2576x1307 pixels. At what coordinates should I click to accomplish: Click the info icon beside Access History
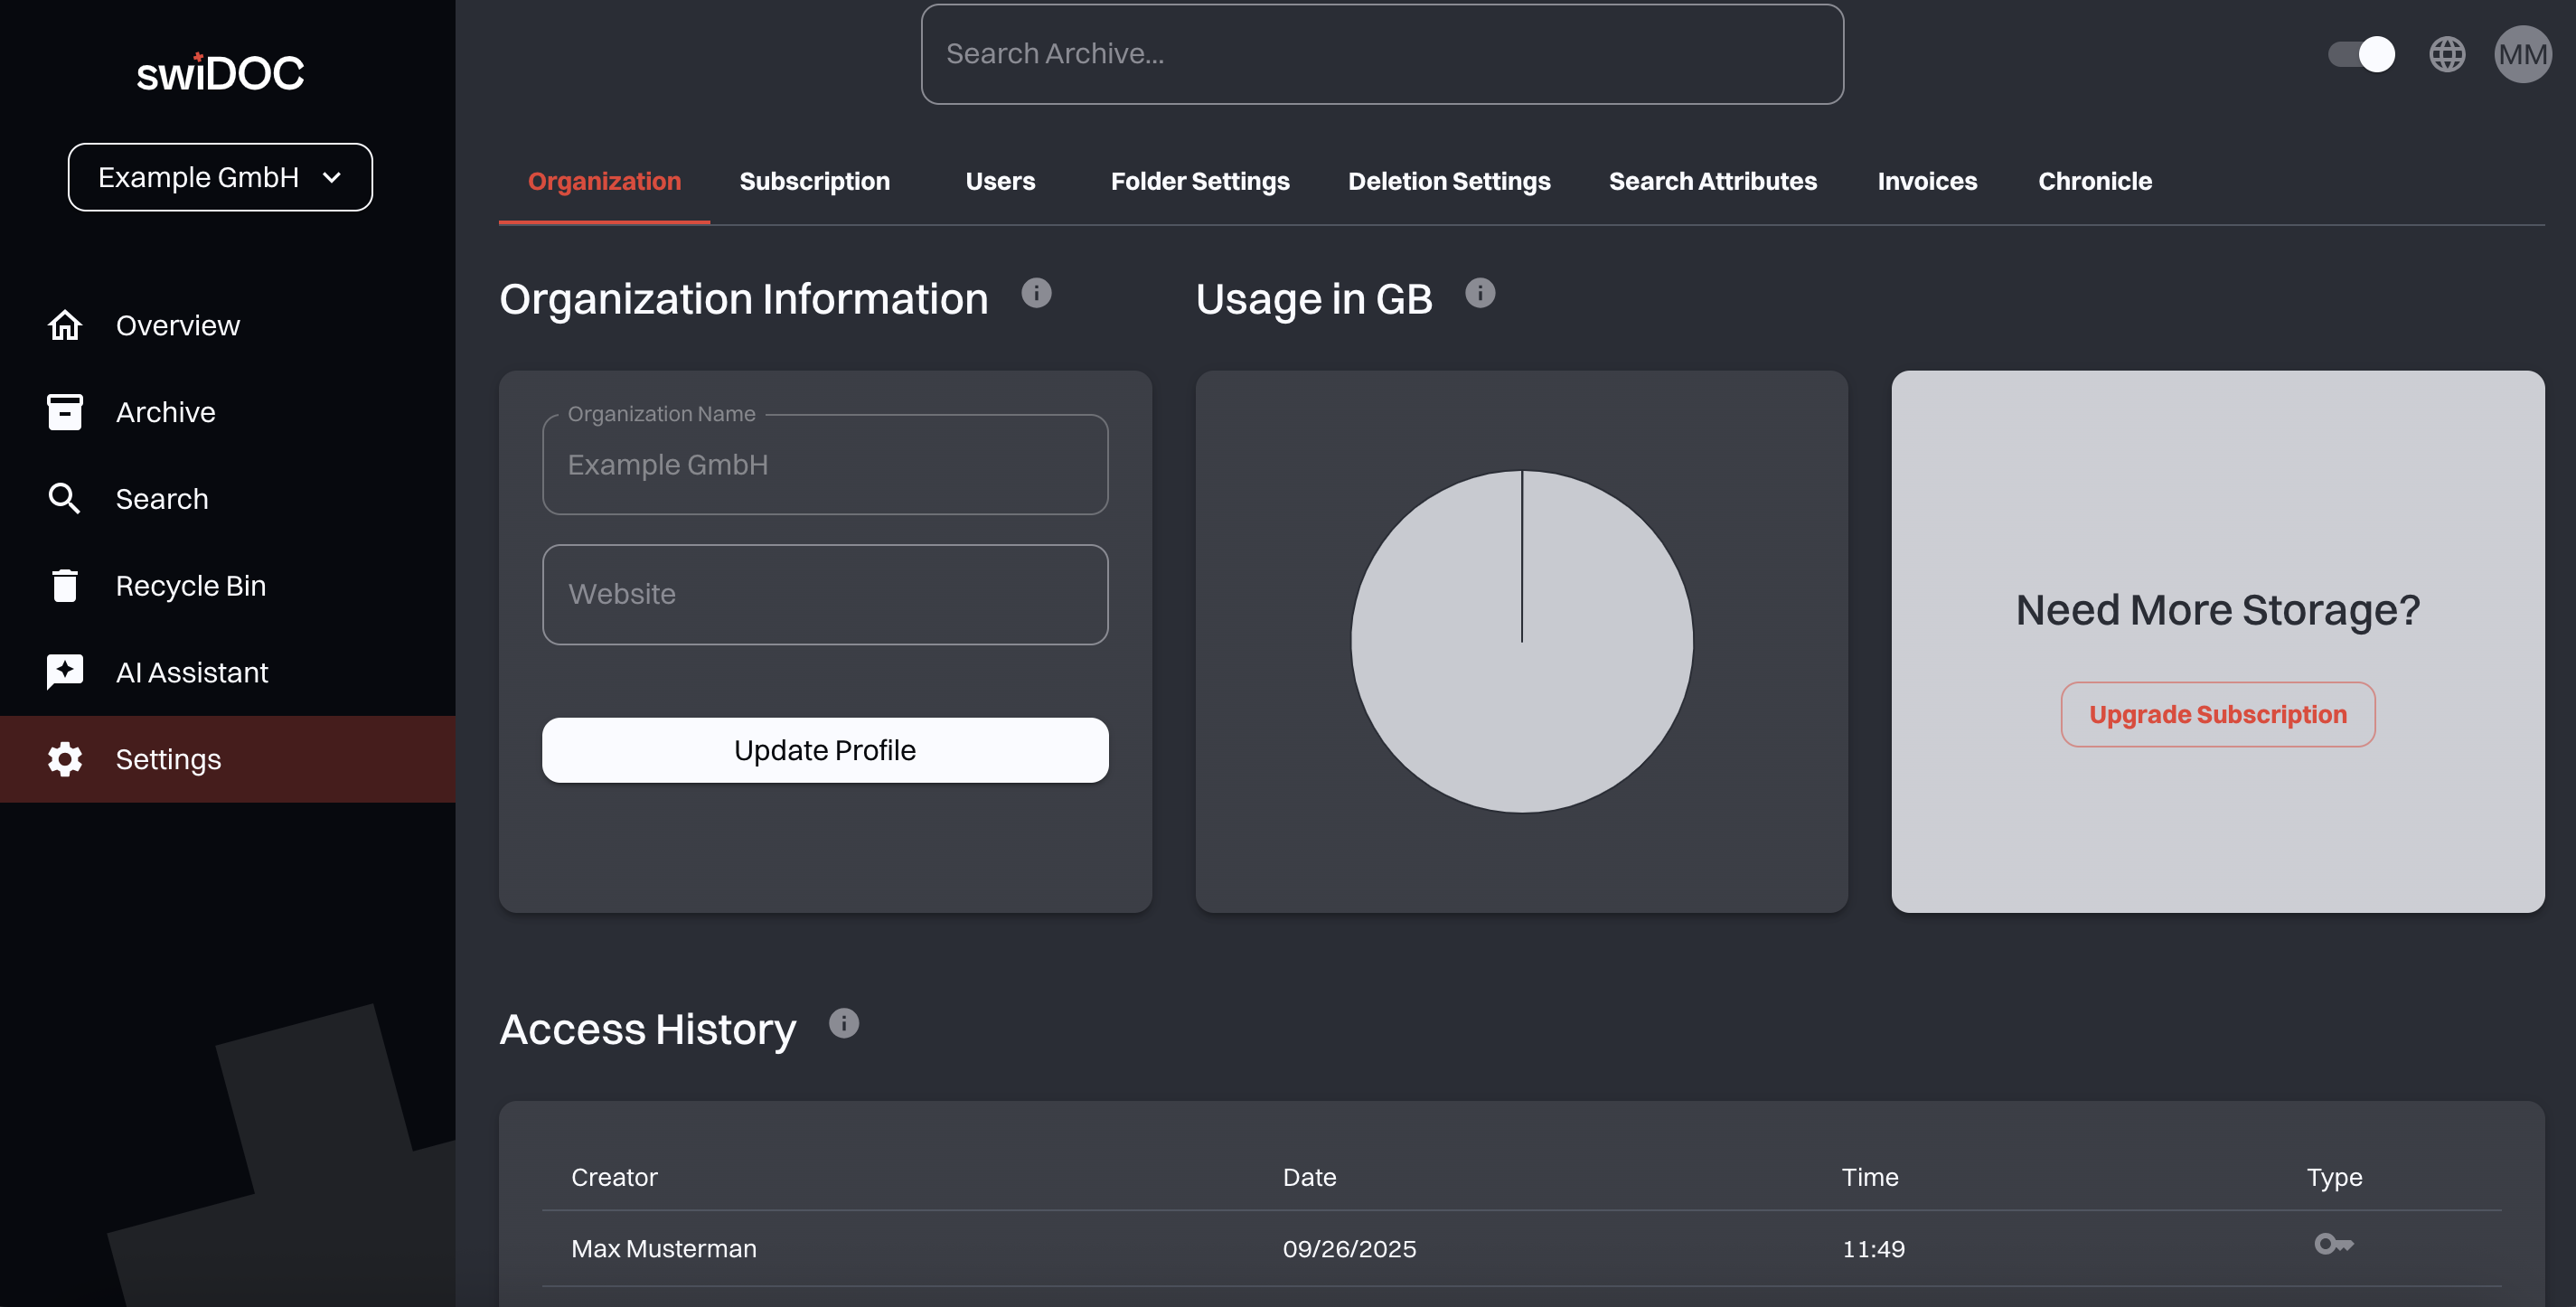(x=845, y=1023)
